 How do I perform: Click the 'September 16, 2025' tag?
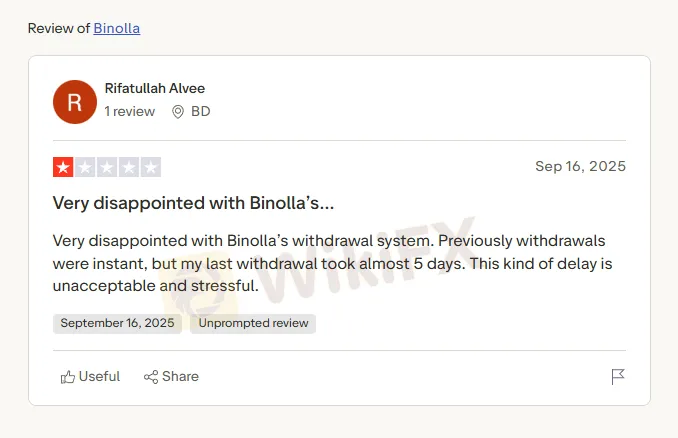pos(117,323)
